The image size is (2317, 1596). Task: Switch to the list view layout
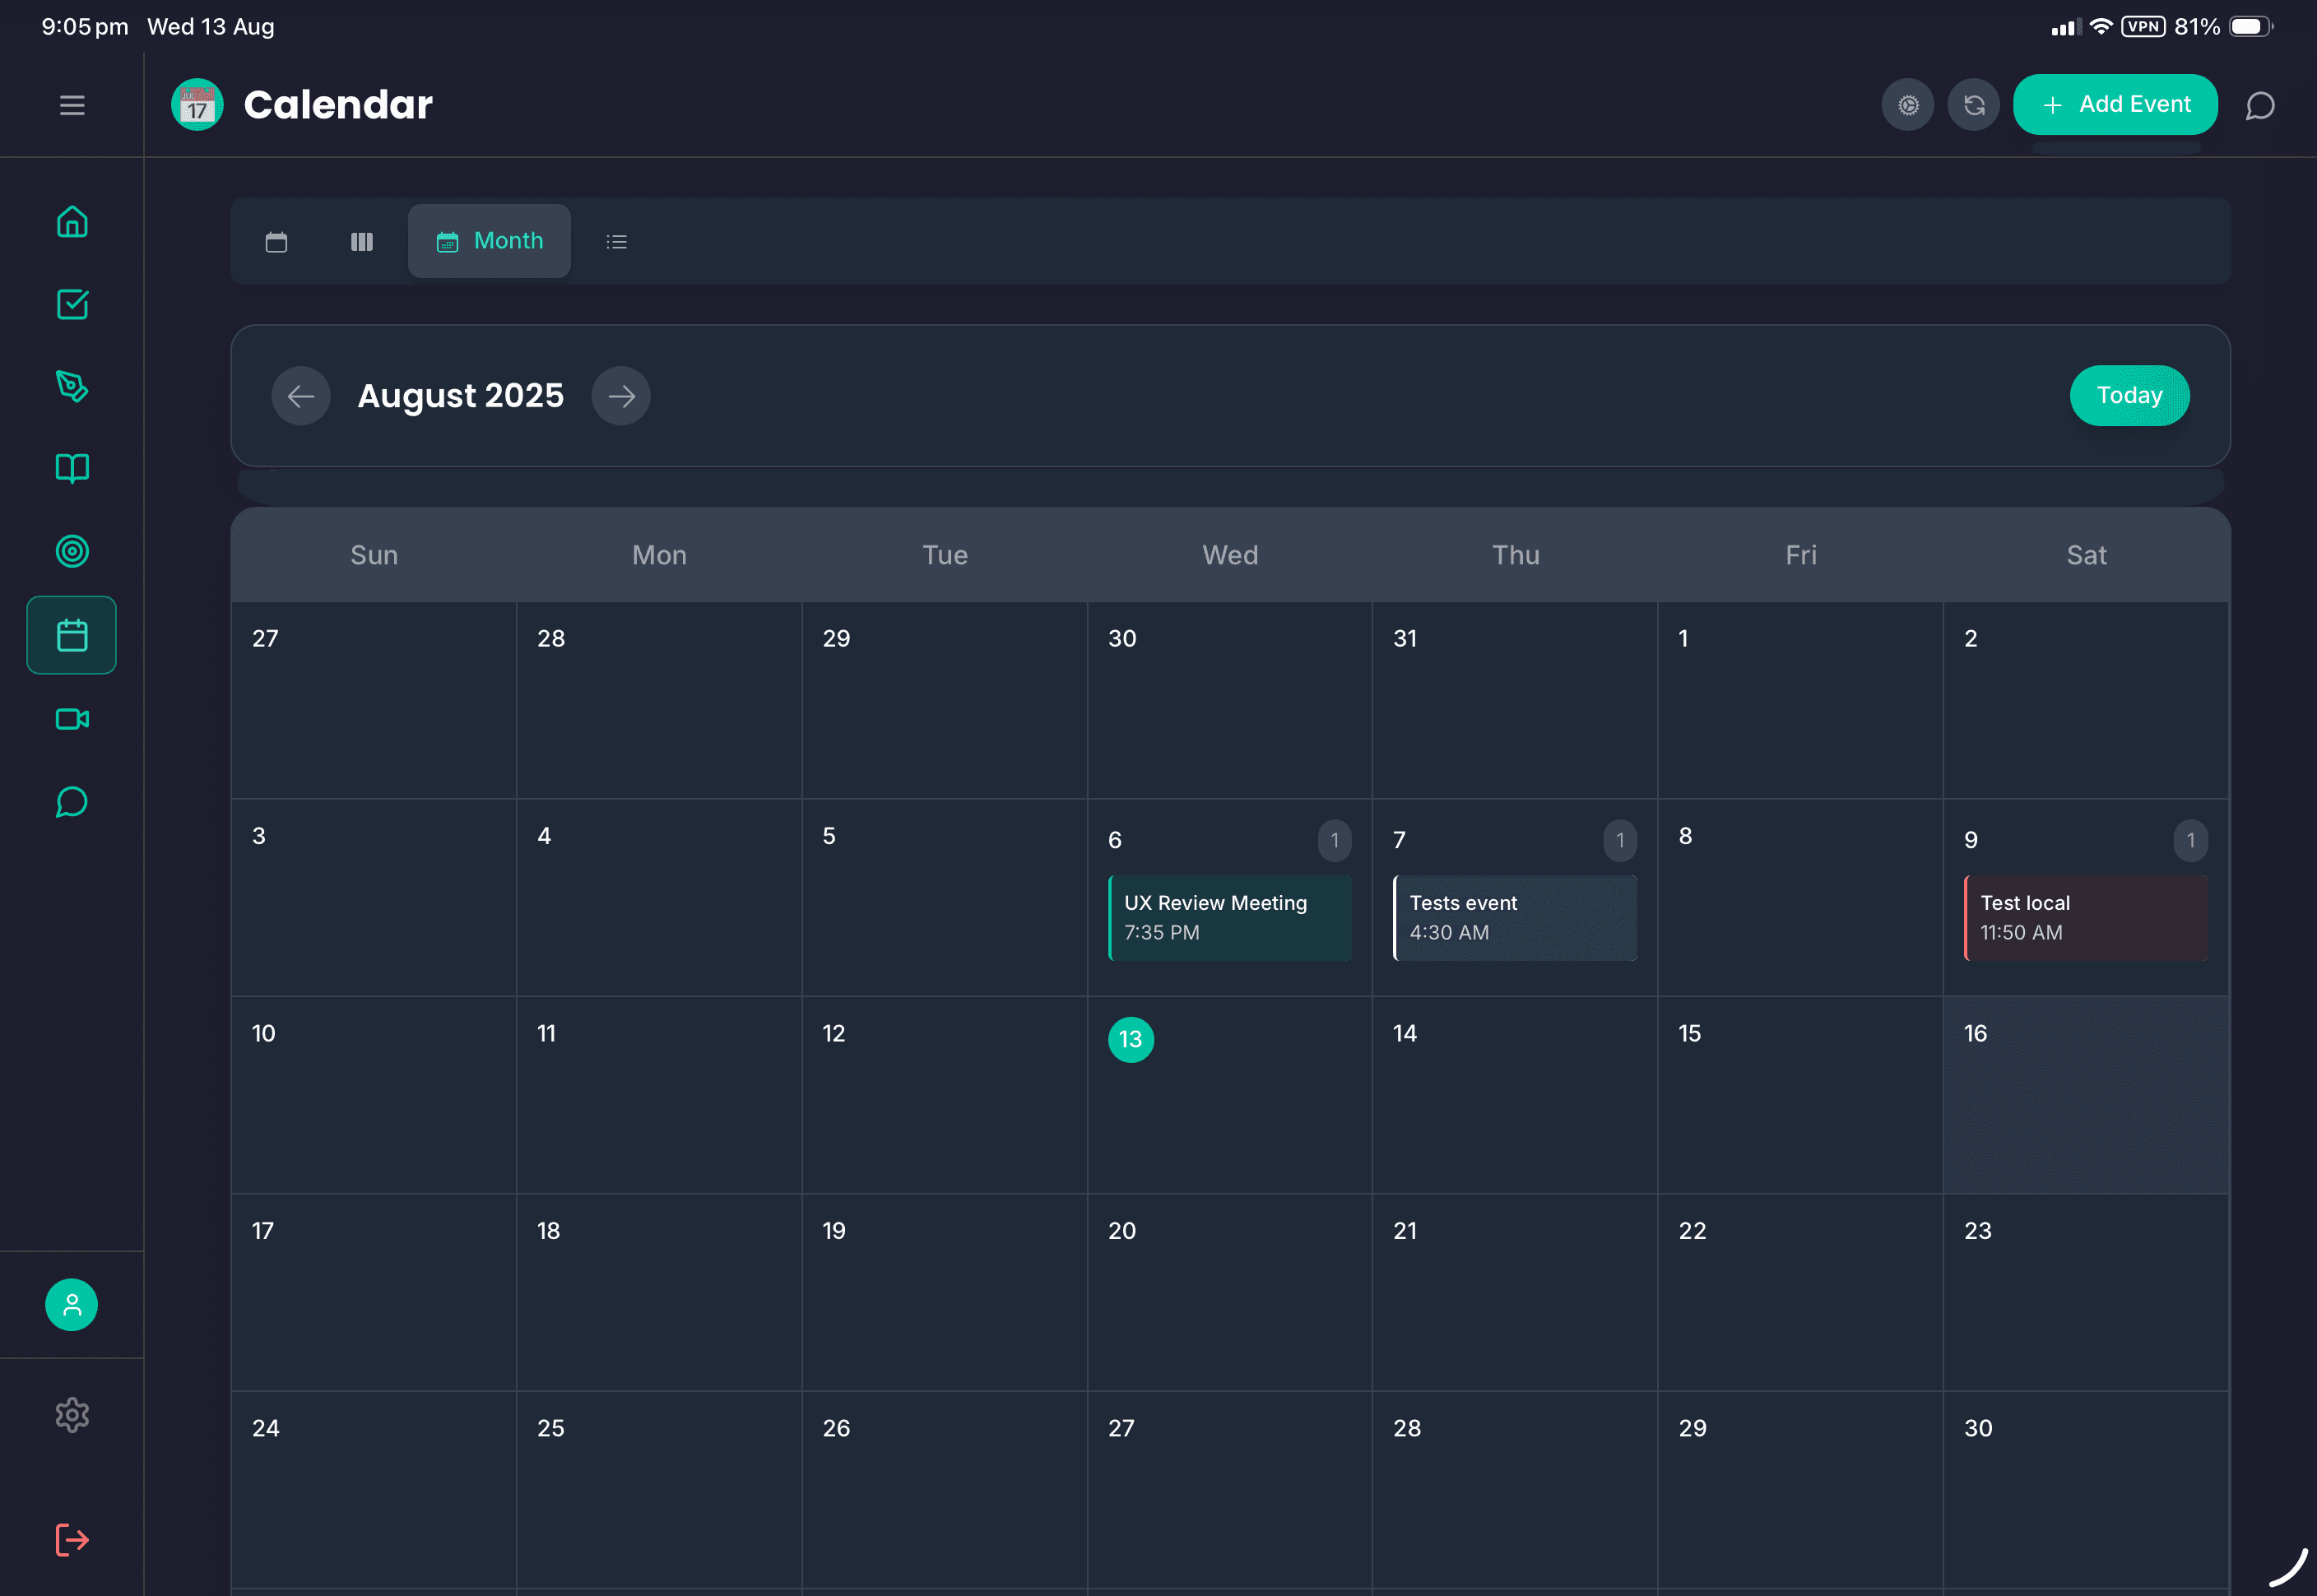tap(616, 240)
